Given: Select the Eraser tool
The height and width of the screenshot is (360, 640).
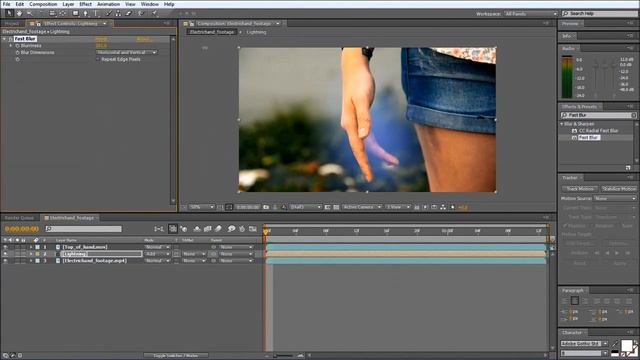Looking at the screenshot, I should 129,13.
